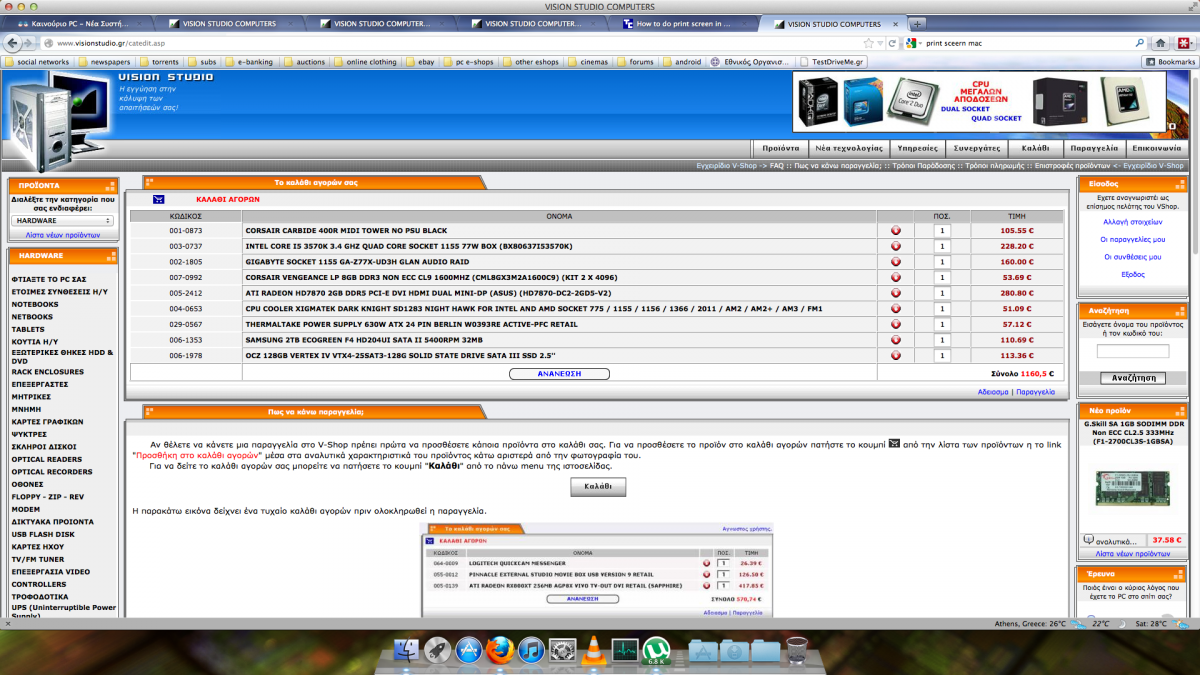The image size is (1200, 675).
Task: Click the search magnifier in search bar
Action: coord(1139,43)
